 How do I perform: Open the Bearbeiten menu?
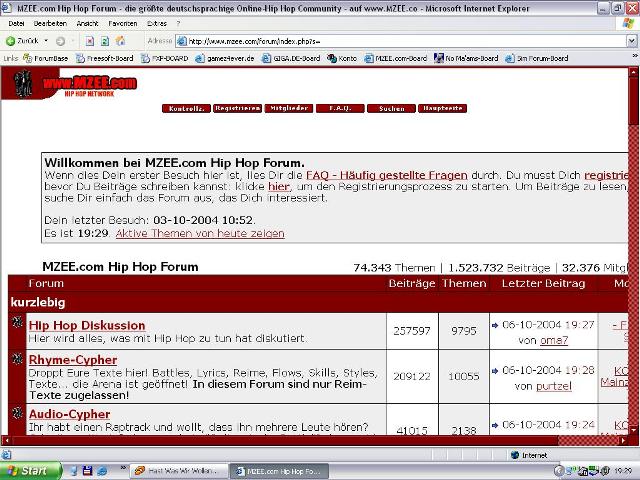click(50, 24)
